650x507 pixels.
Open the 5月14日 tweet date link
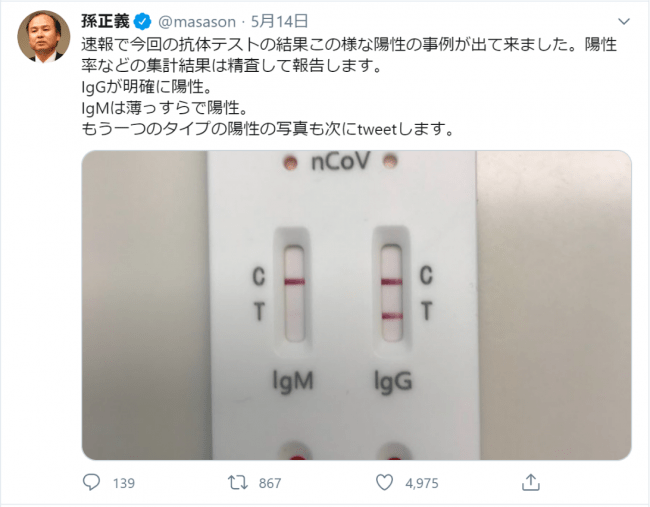point(279,21)
